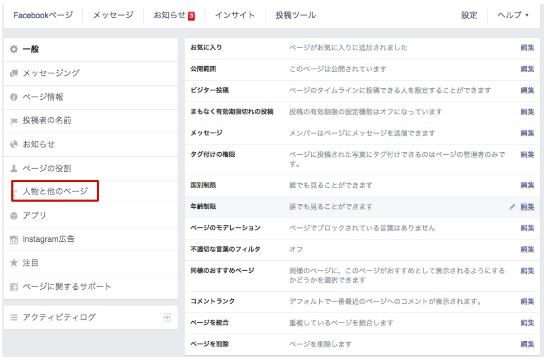This screenshot has height=361, width=544.
Task: Click 編集 for コメントランク row
Action: [x=527, y=301]
